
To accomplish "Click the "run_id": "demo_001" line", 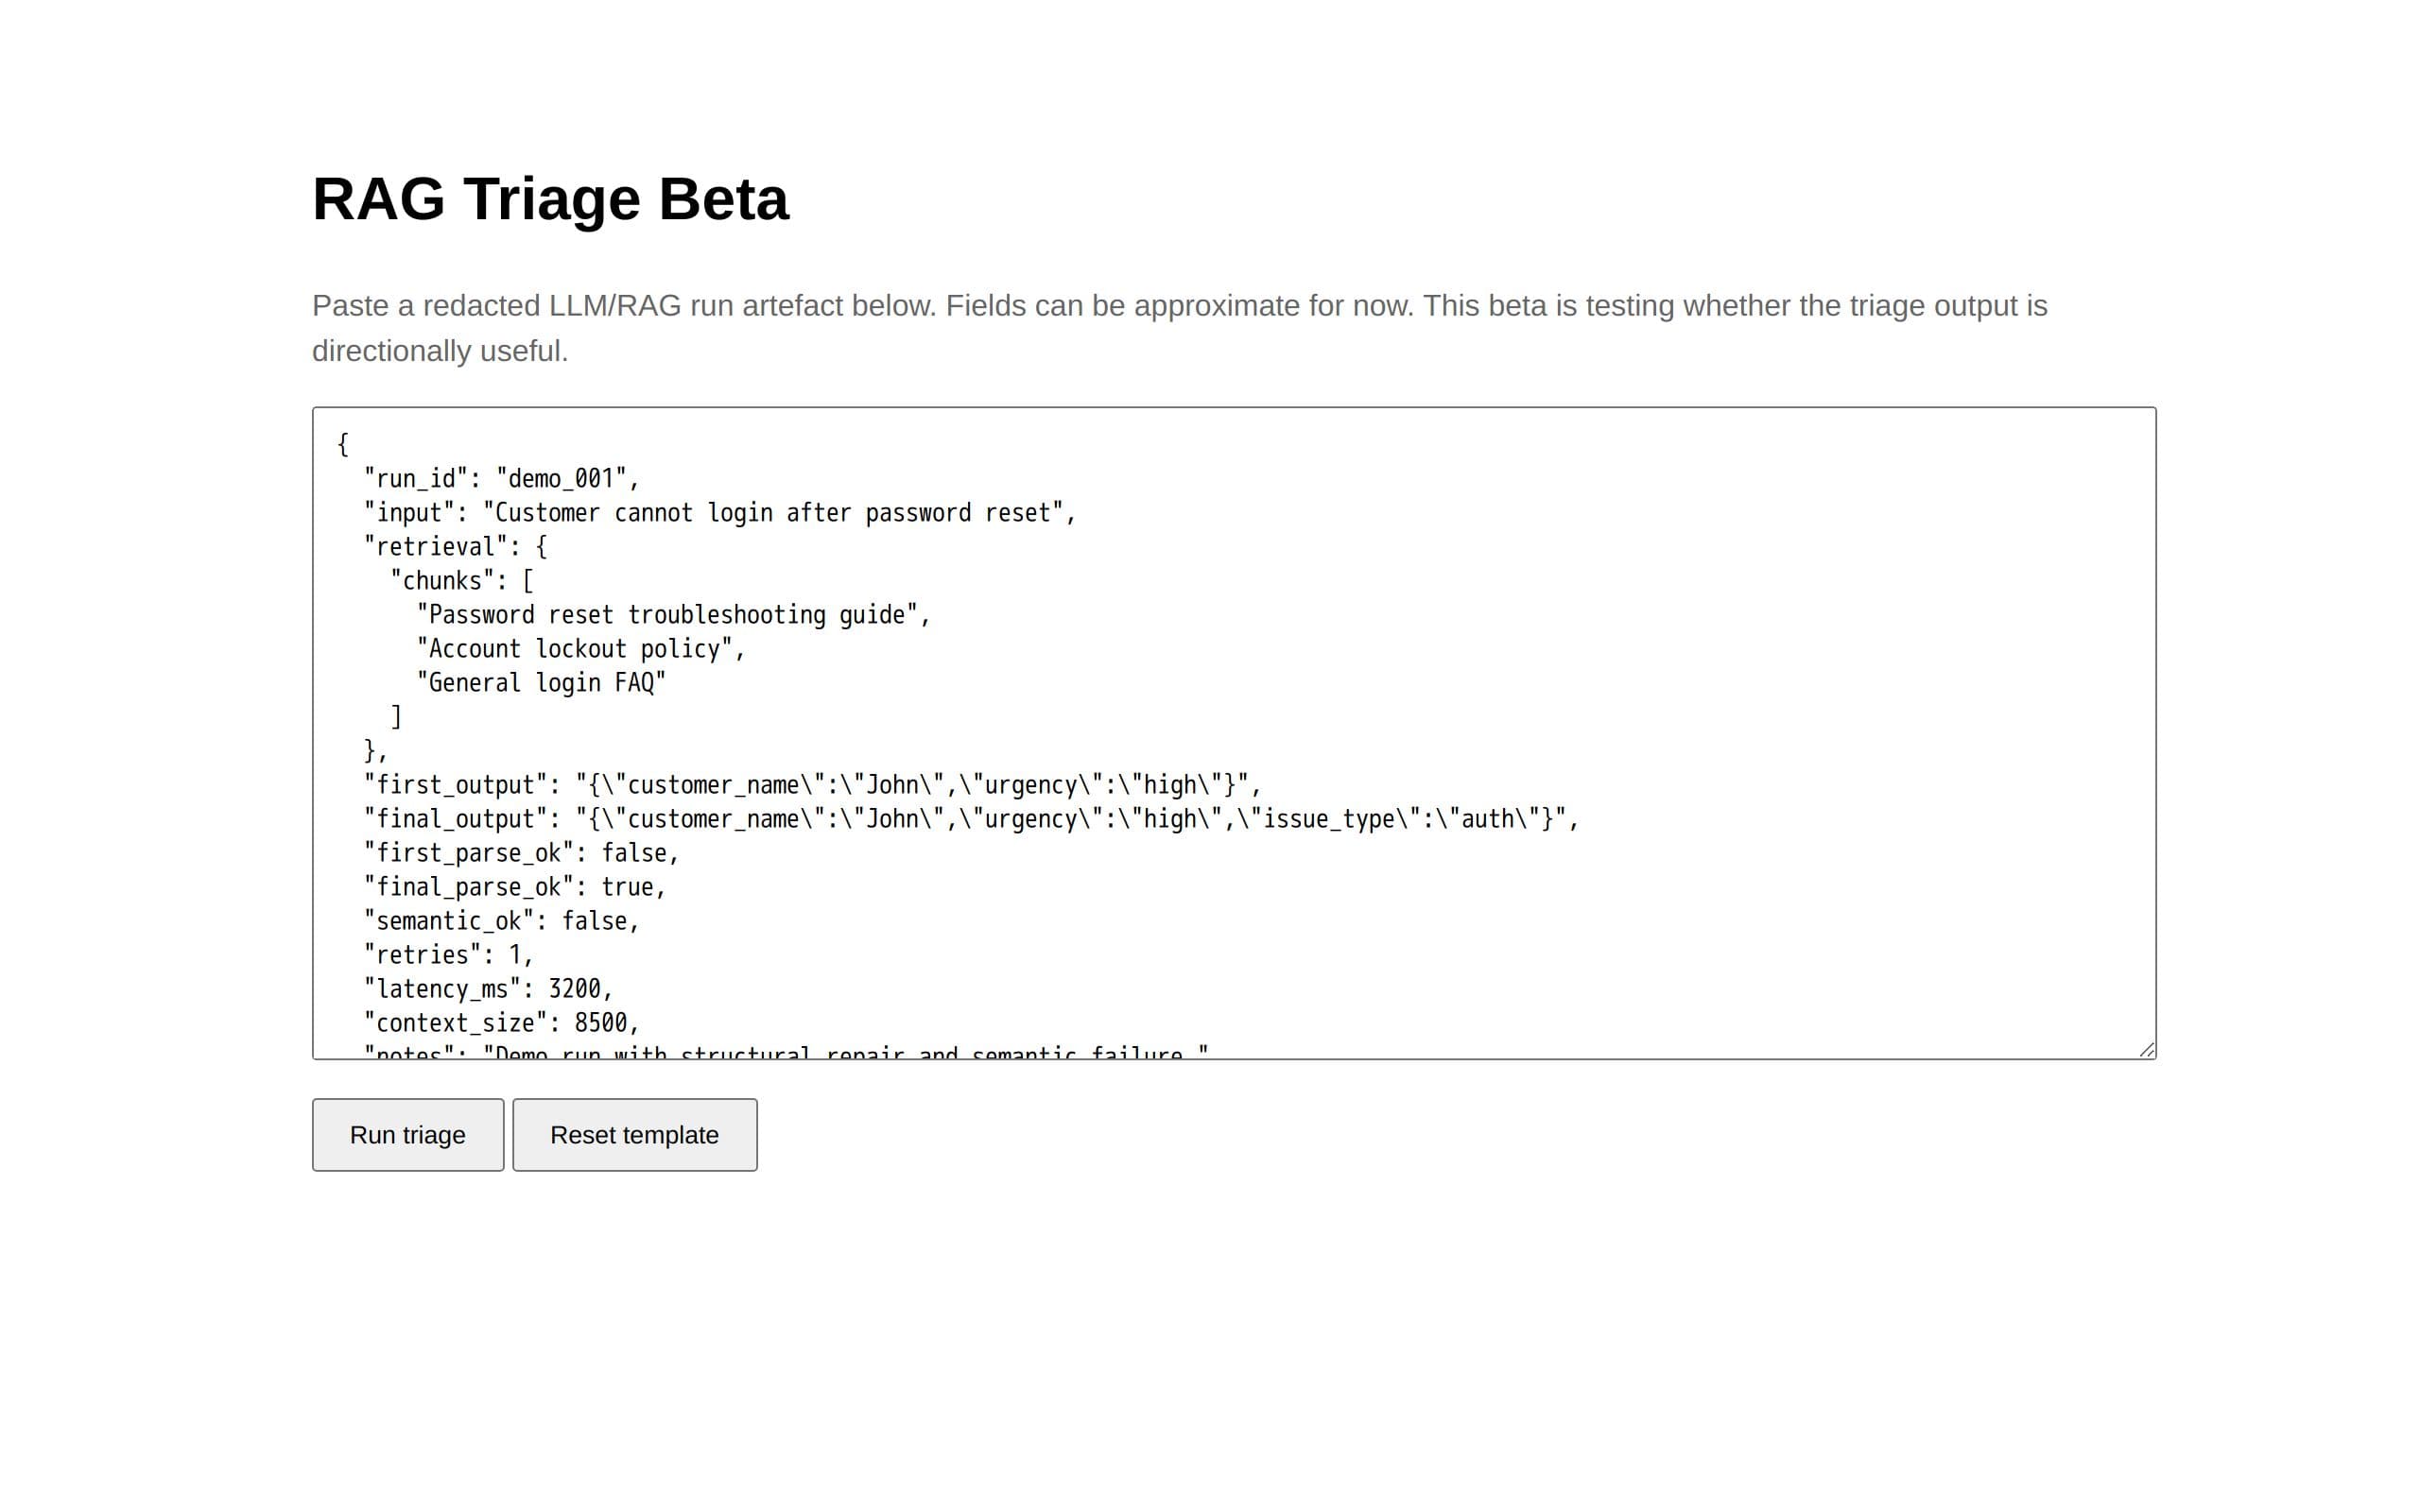I will [x=501, y=478].
